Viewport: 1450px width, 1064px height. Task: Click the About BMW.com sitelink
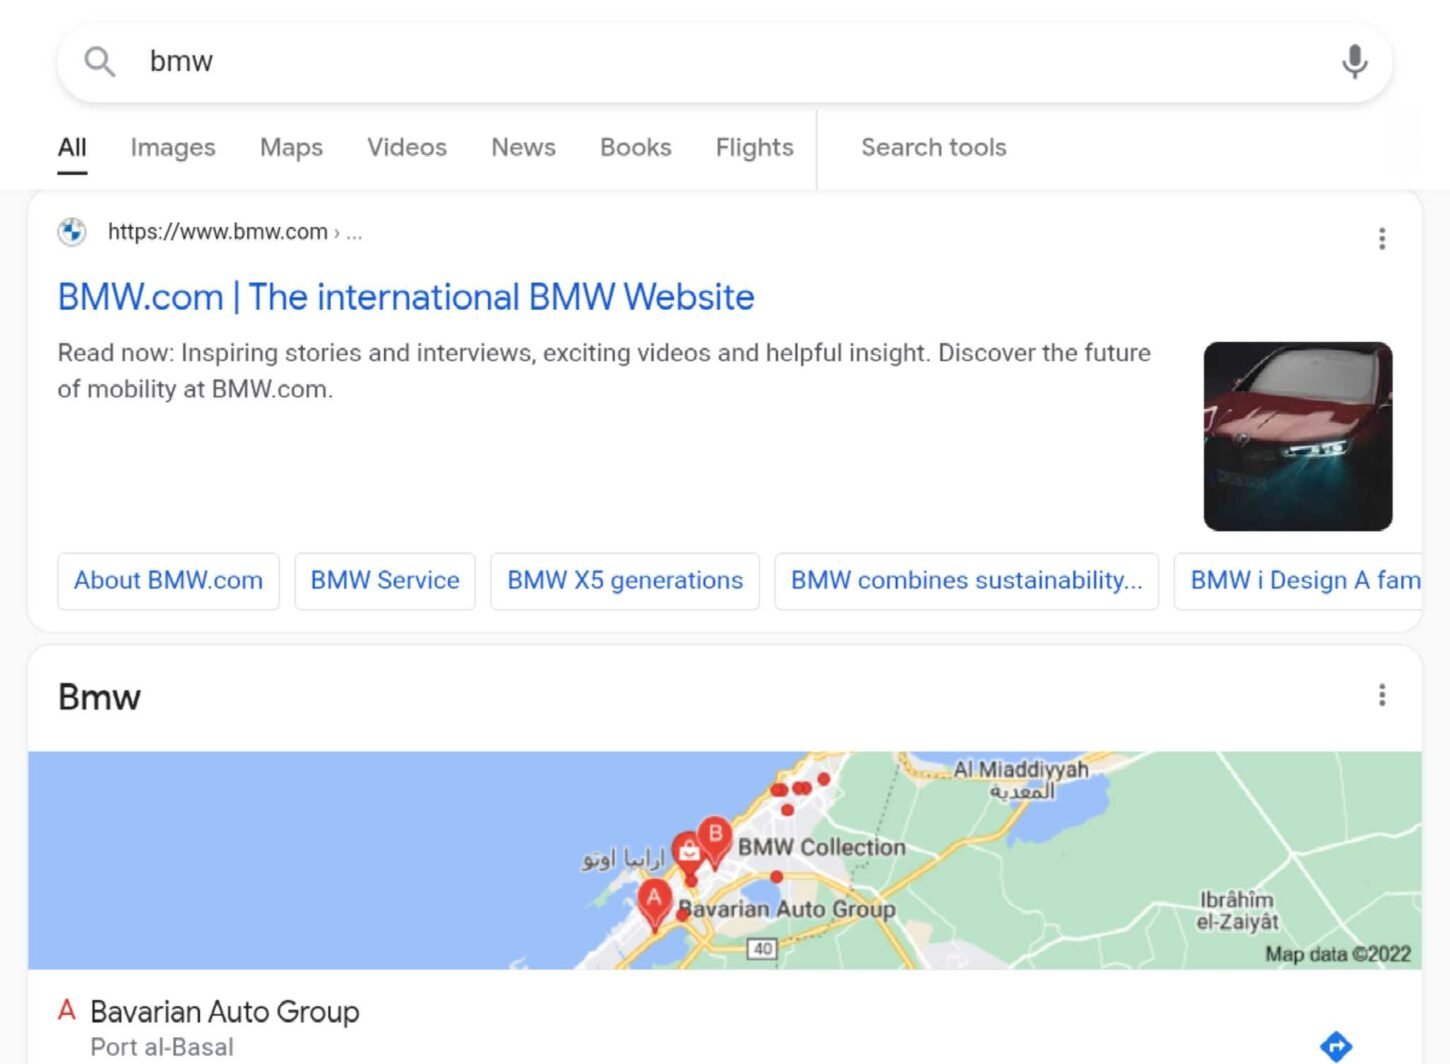(x=168, y=581)
